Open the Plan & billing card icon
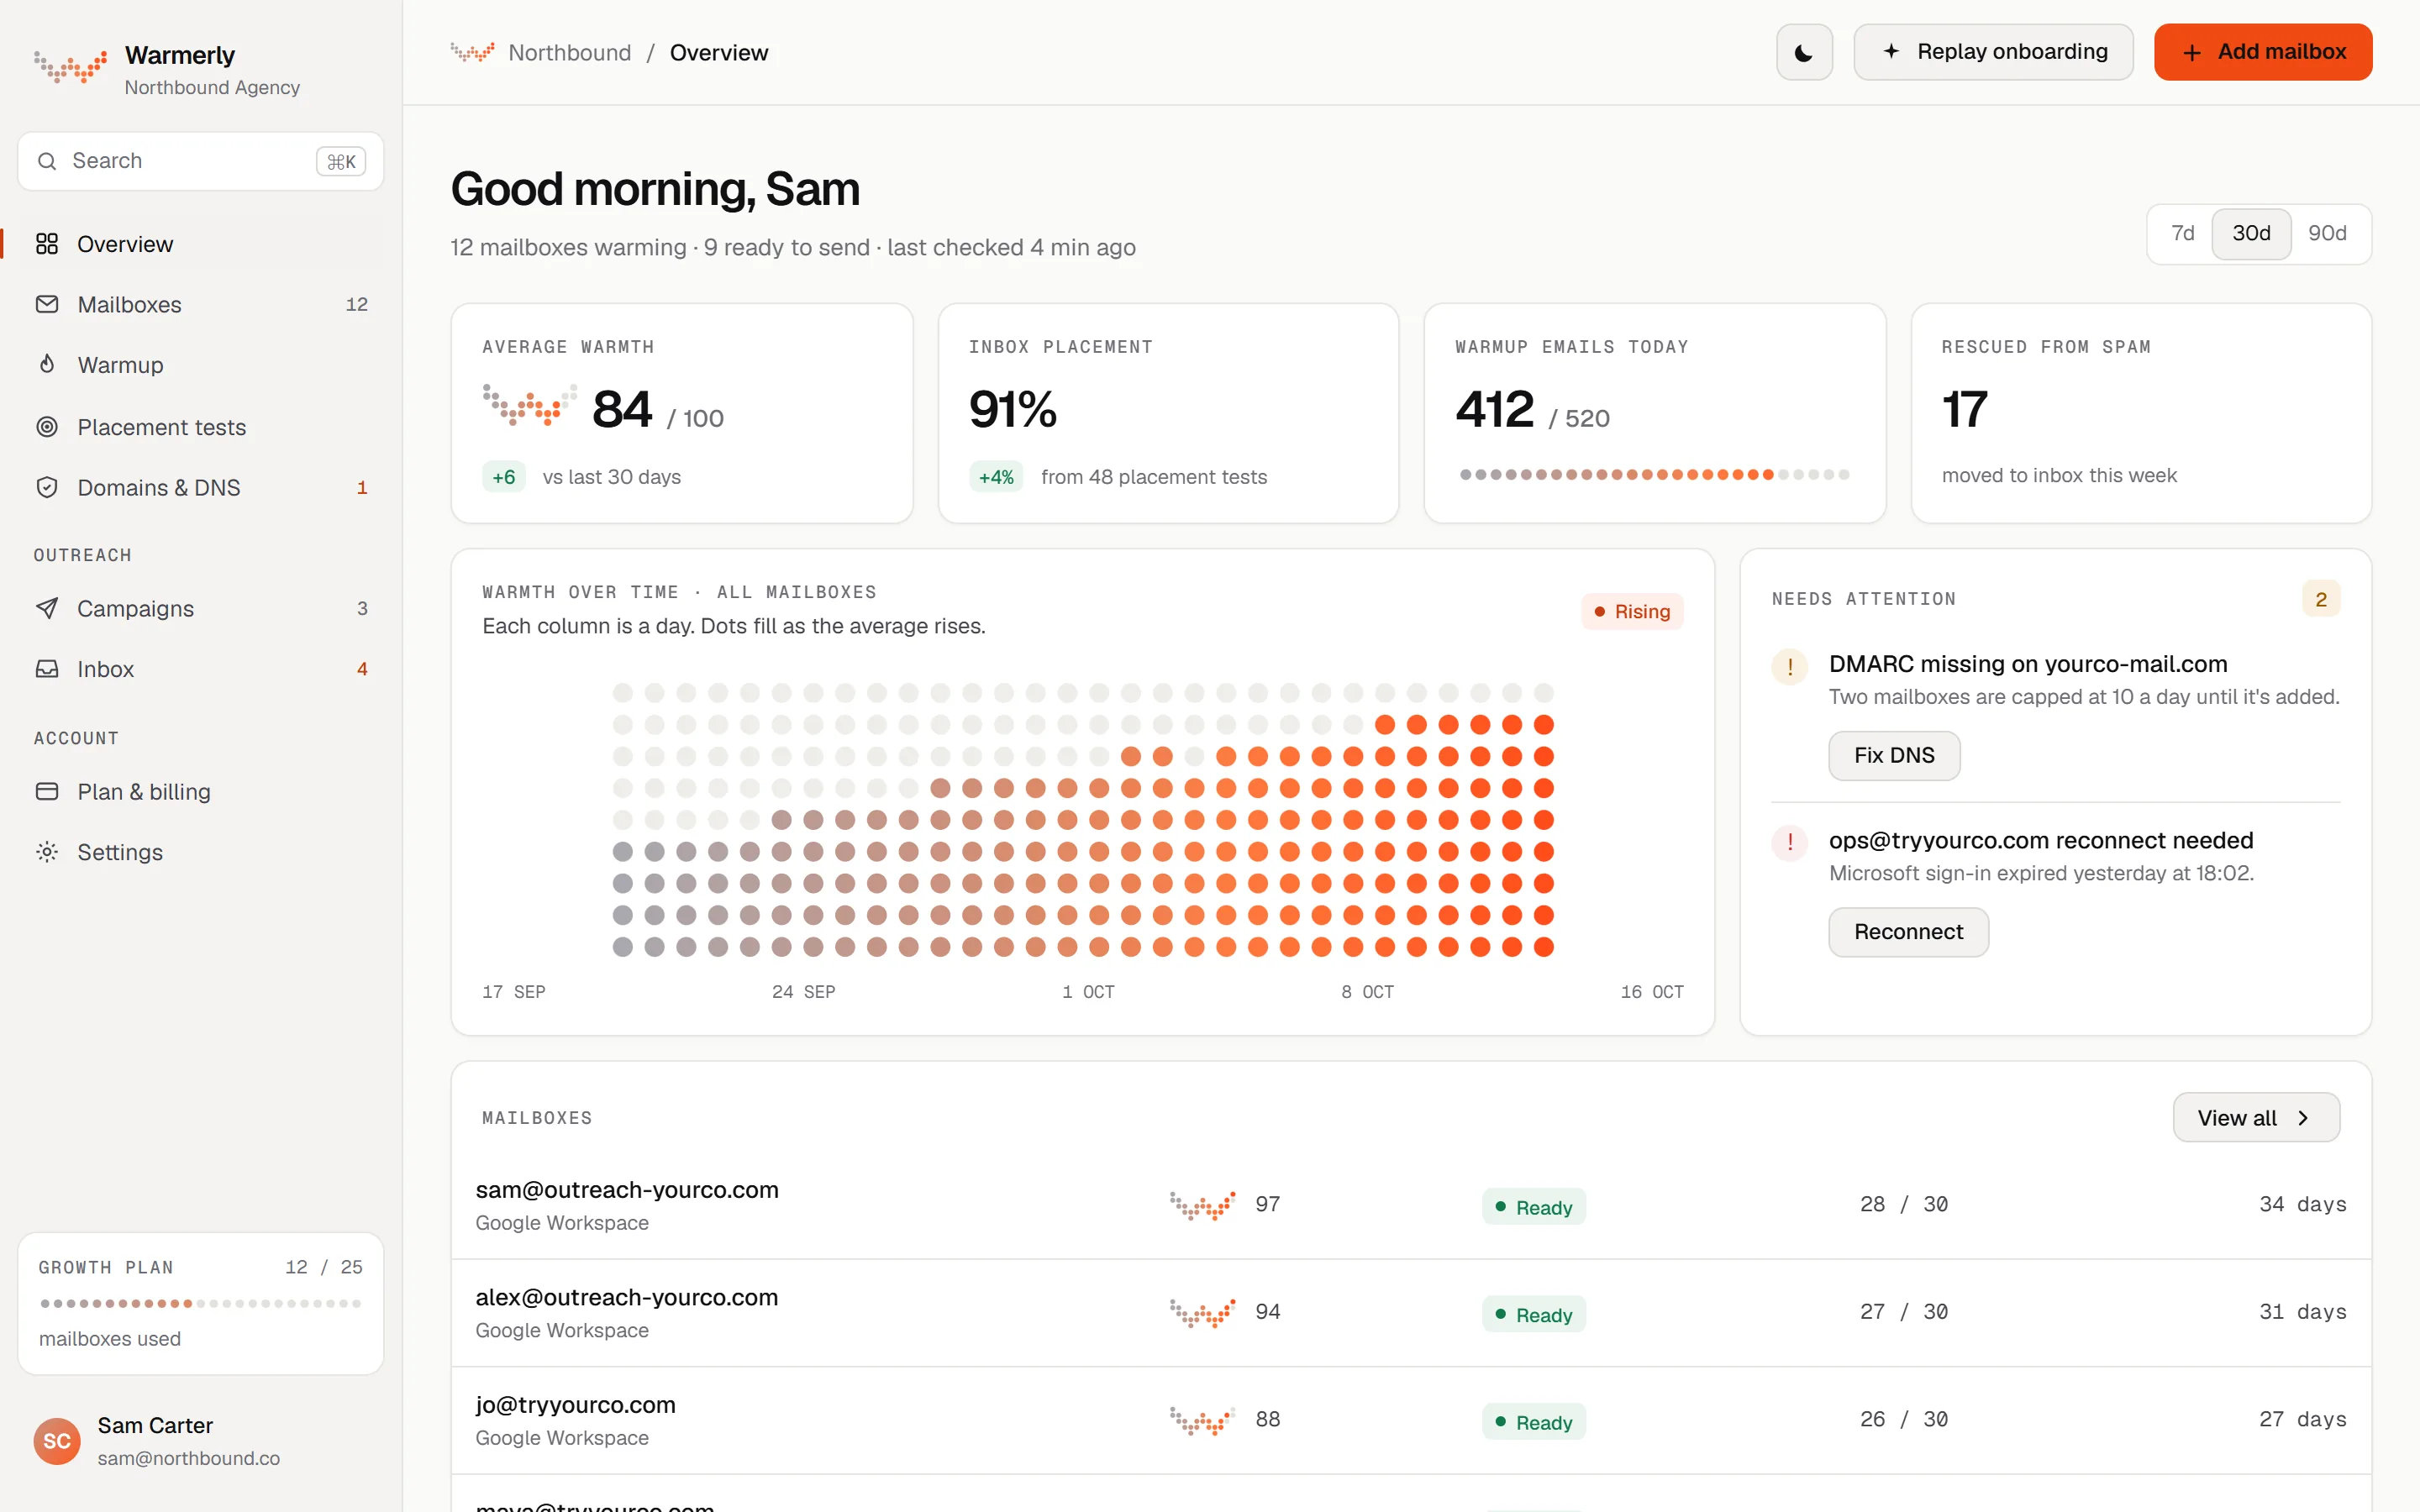The height and width of the screenshot is (1512, 2420). tap(47, 791)
